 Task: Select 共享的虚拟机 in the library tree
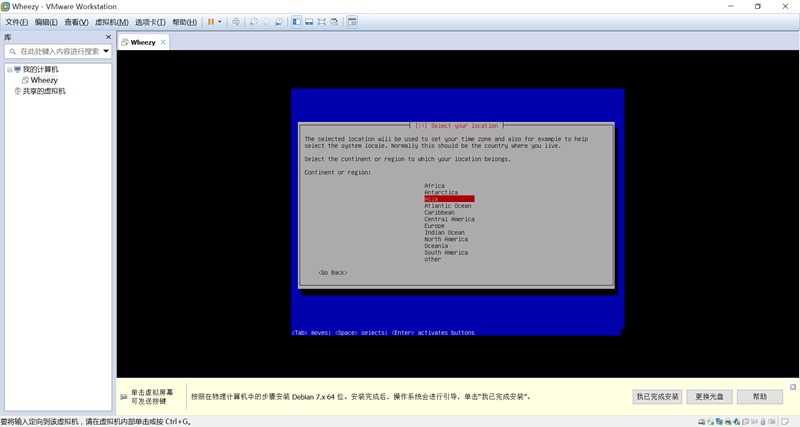44,91
